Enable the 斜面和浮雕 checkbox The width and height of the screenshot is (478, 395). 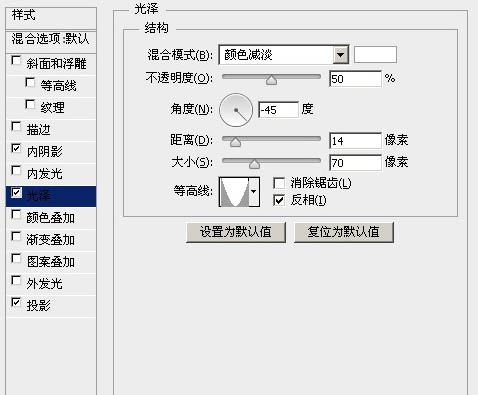16,61
